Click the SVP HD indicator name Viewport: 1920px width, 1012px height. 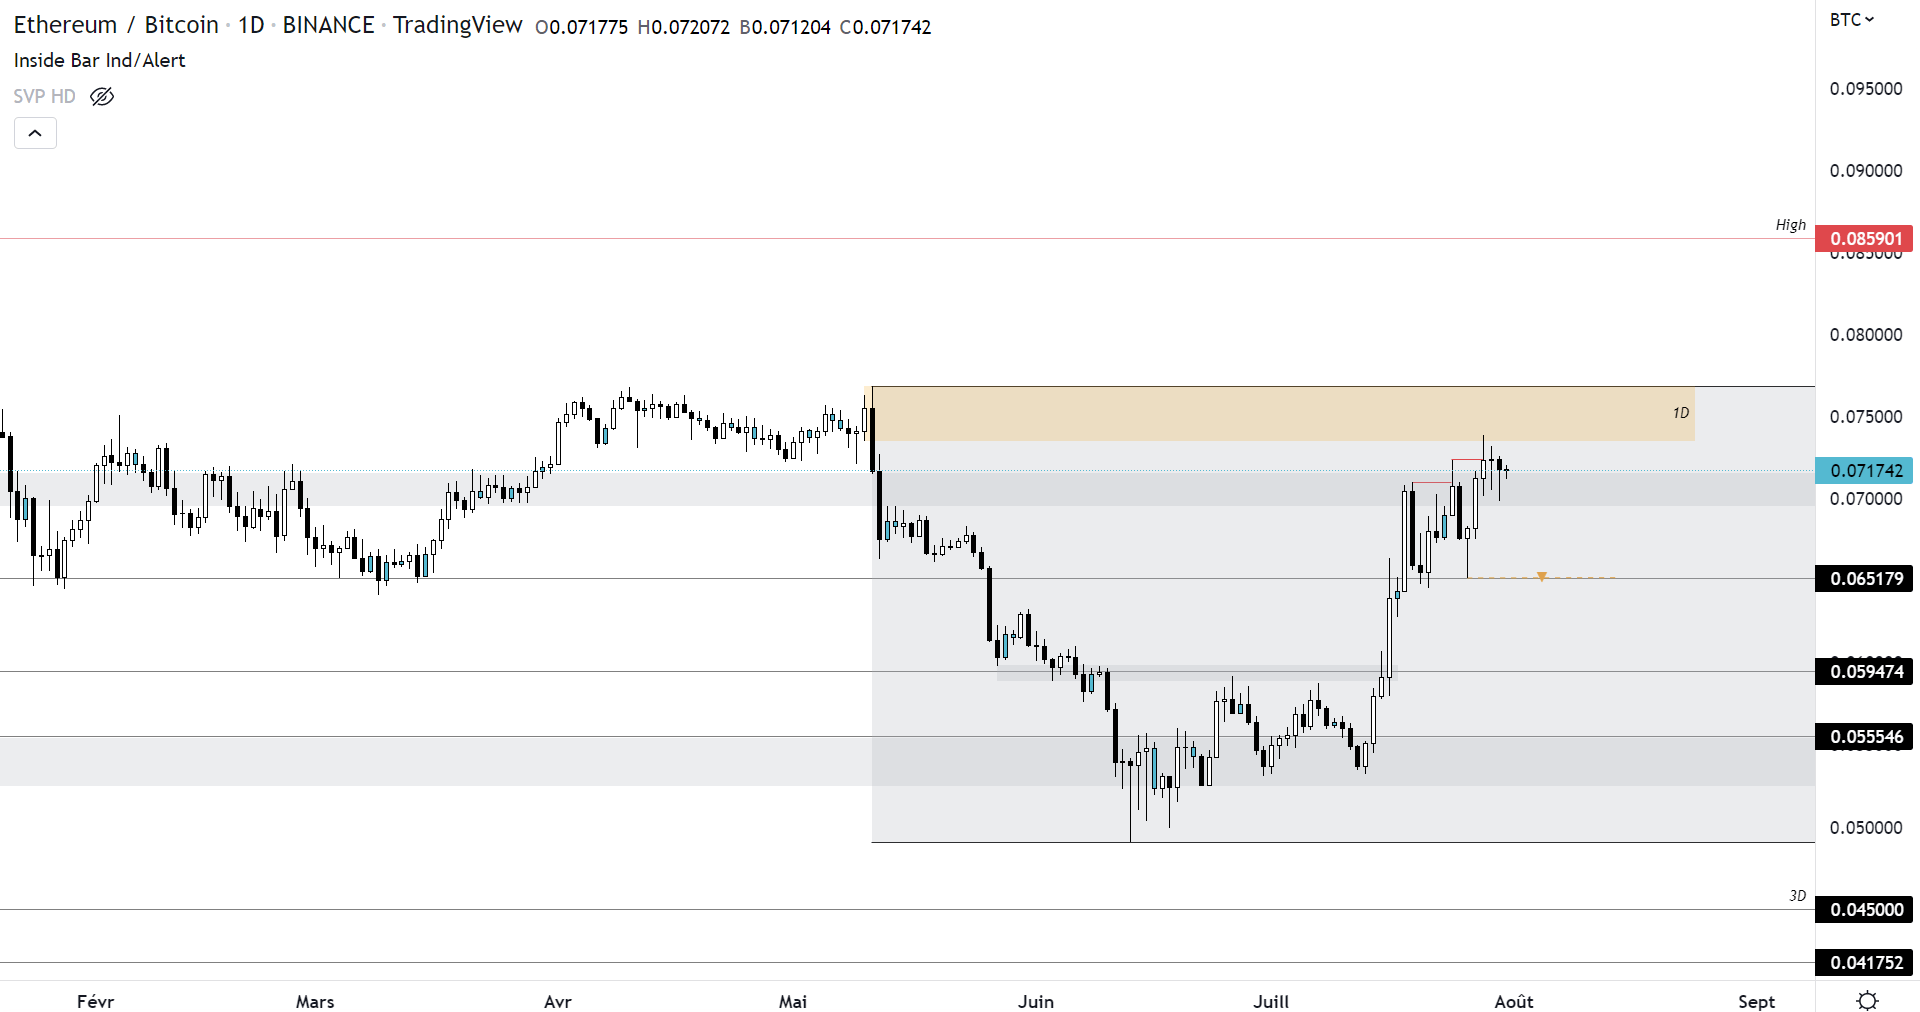(45, 97)
